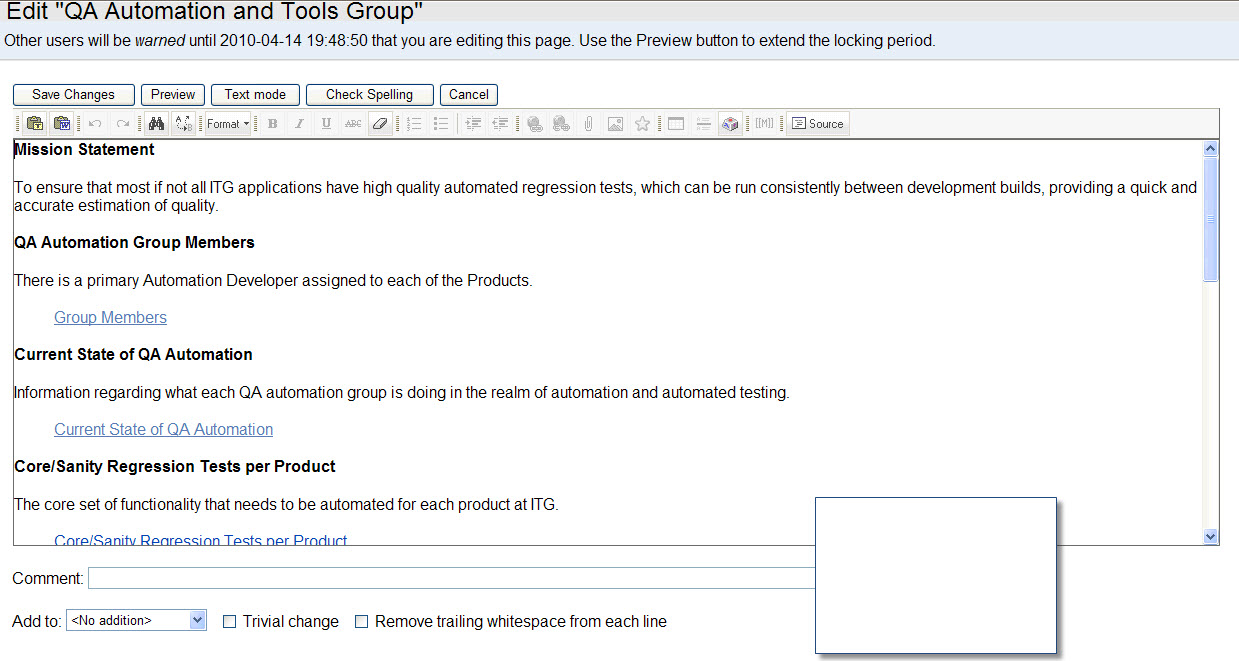This screenshot has width=1239, height=661.
Task: Expand the Add to No addition dropdown
Action: [x=137, y=621]
